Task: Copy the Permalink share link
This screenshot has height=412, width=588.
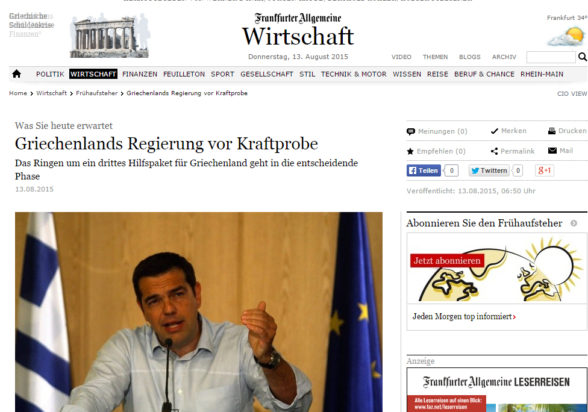Action: (512, 151)
